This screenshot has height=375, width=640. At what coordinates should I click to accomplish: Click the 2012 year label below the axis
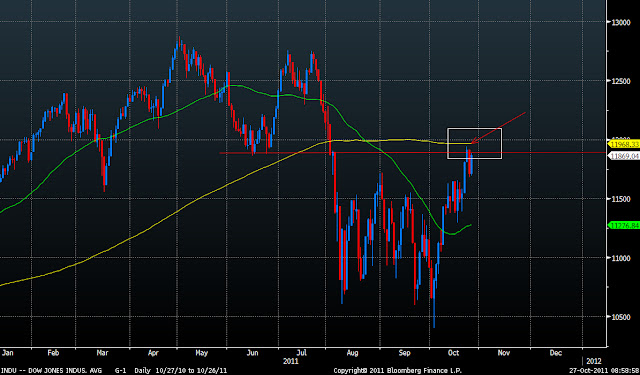click(594, 361)
